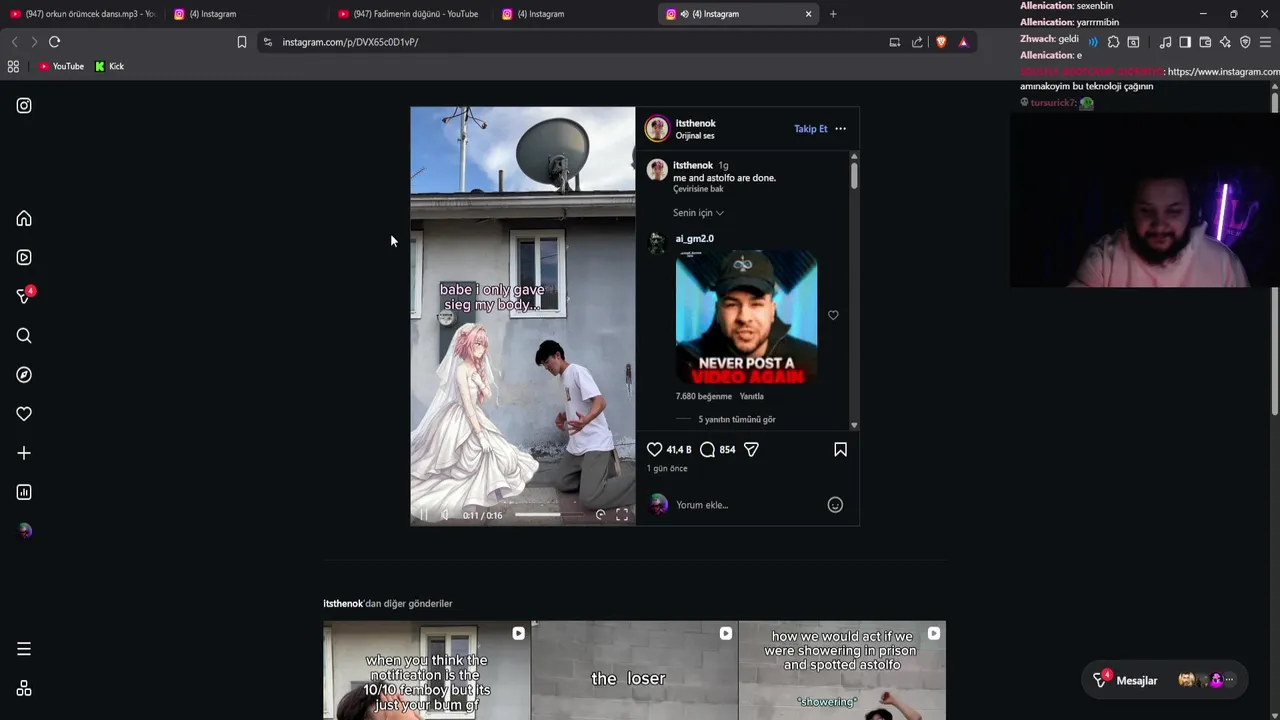
Task: Open 'showering in prison' post thumbnail
Action: coord(842,670)
